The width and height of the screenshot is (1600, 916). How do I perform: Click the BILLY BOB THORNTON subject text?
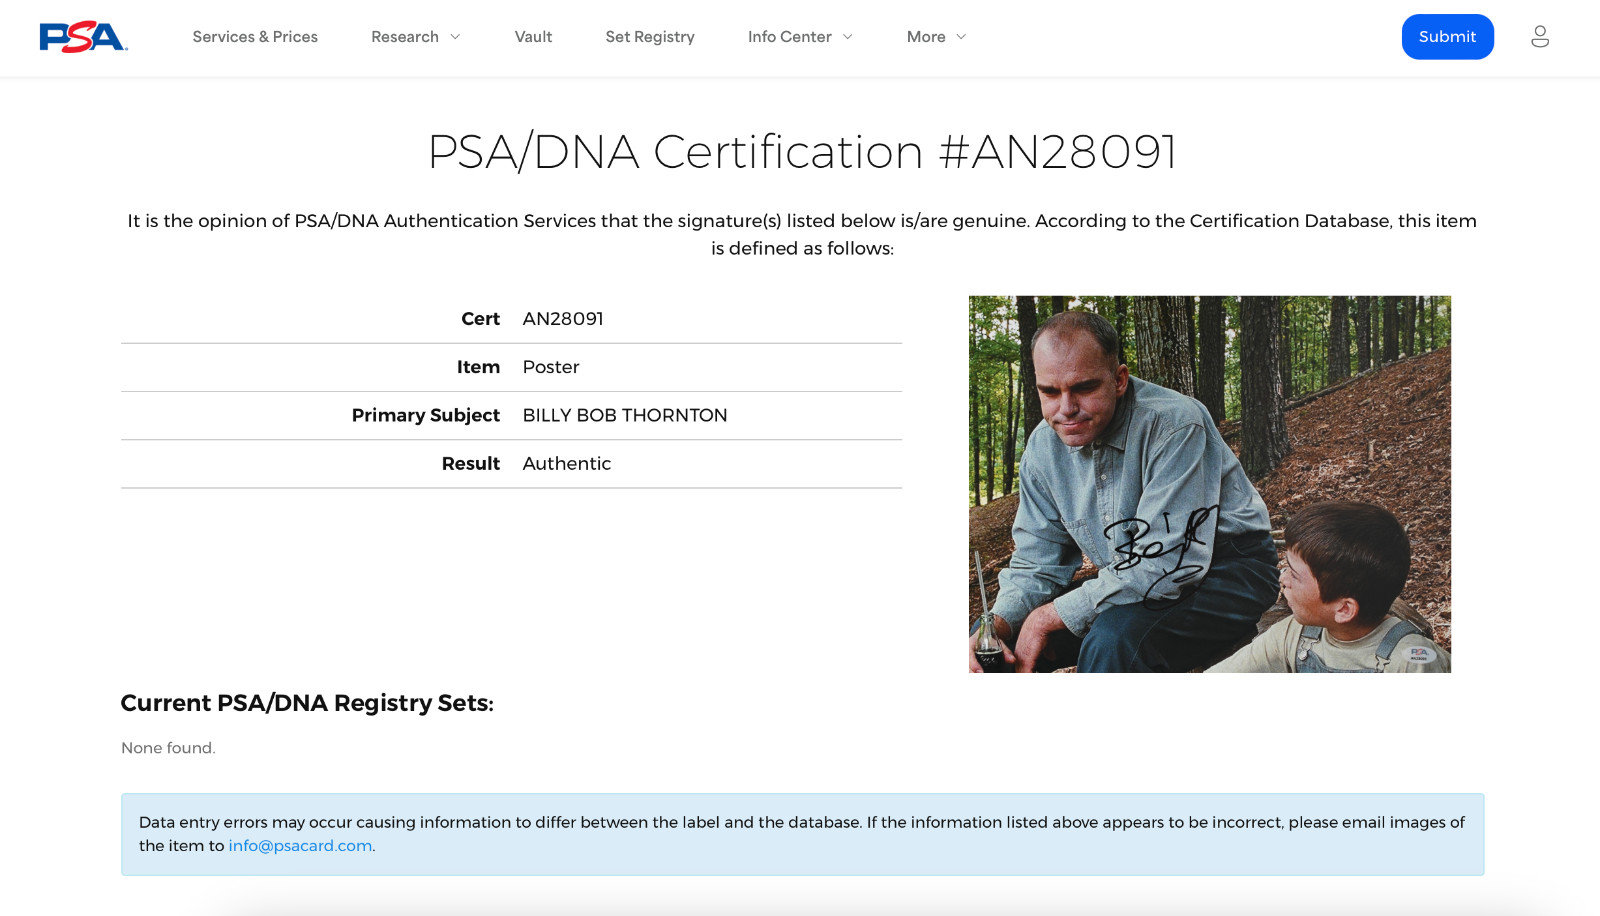pos(625,415)
